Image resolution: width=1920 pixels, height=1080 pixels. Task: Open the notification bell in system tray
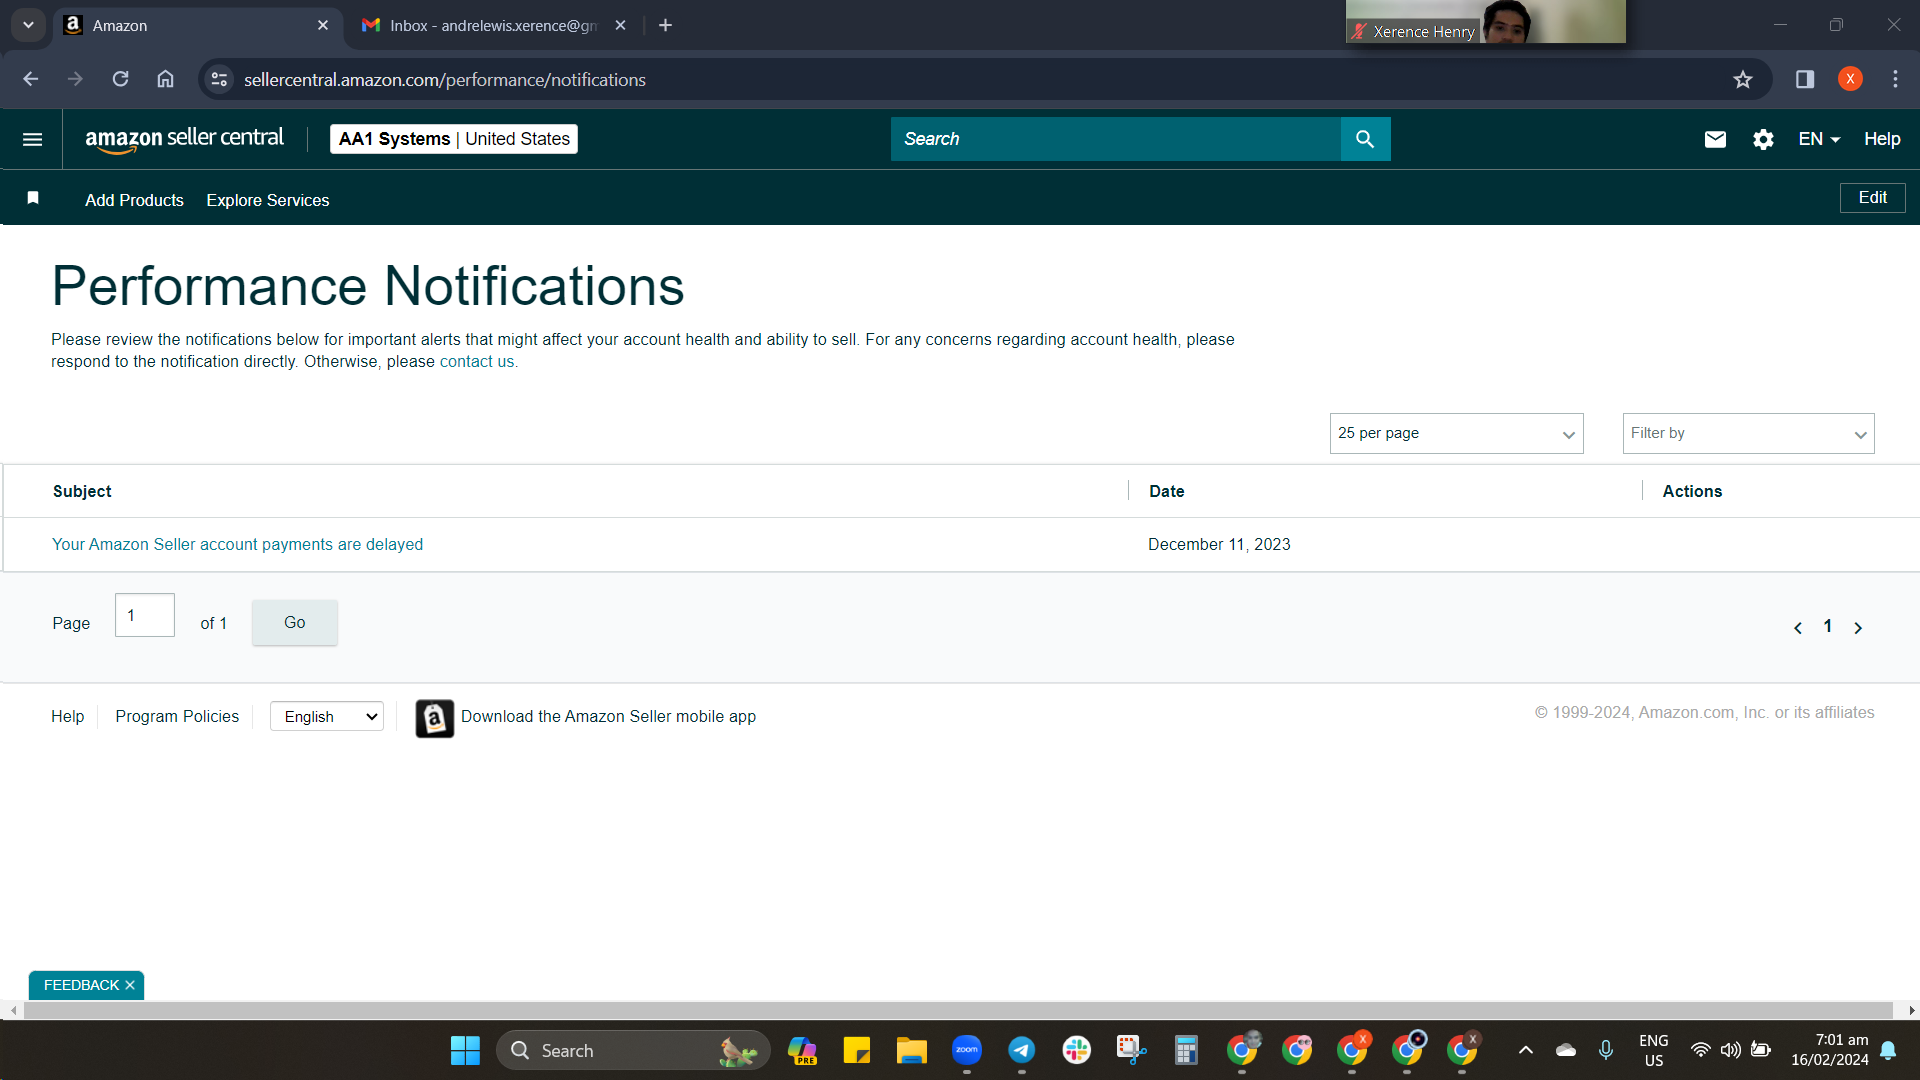pos(1888,1050)
